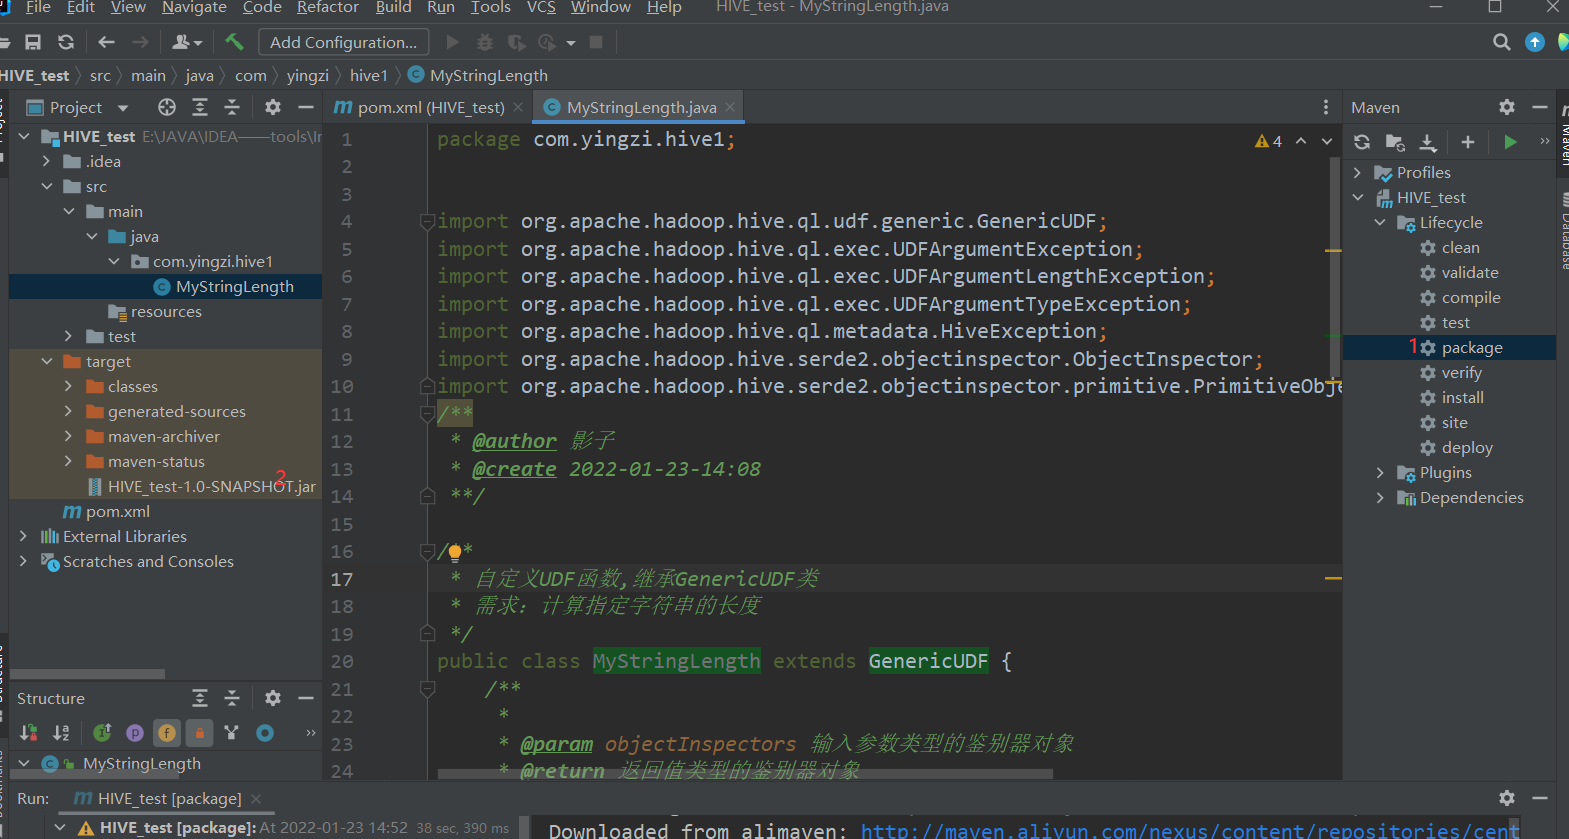Screen dimensions: 1569x839
Task: Collapse all in the Project panel
Action: (232, 107)
